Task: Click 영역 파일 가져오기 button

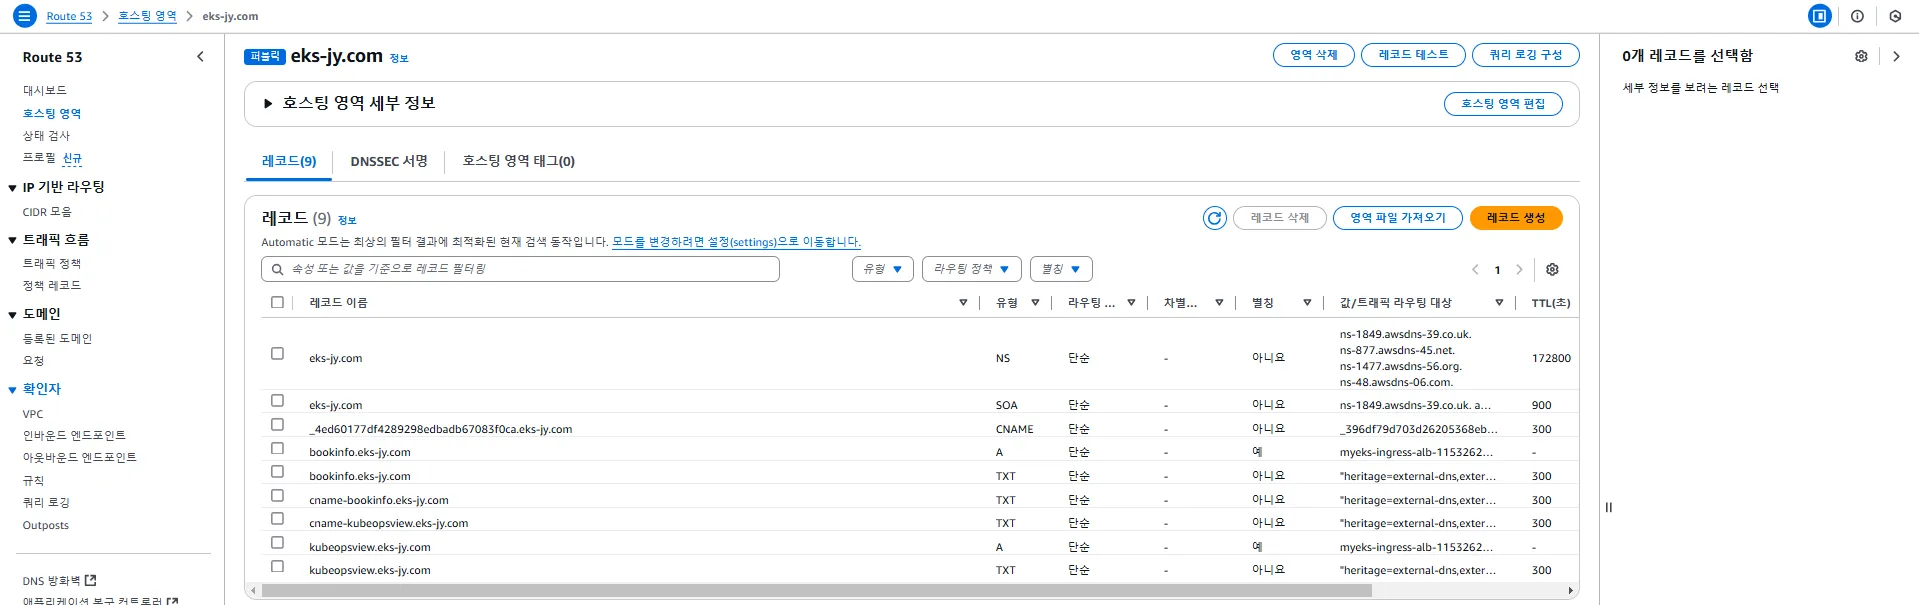Action: pos(1397,218)
